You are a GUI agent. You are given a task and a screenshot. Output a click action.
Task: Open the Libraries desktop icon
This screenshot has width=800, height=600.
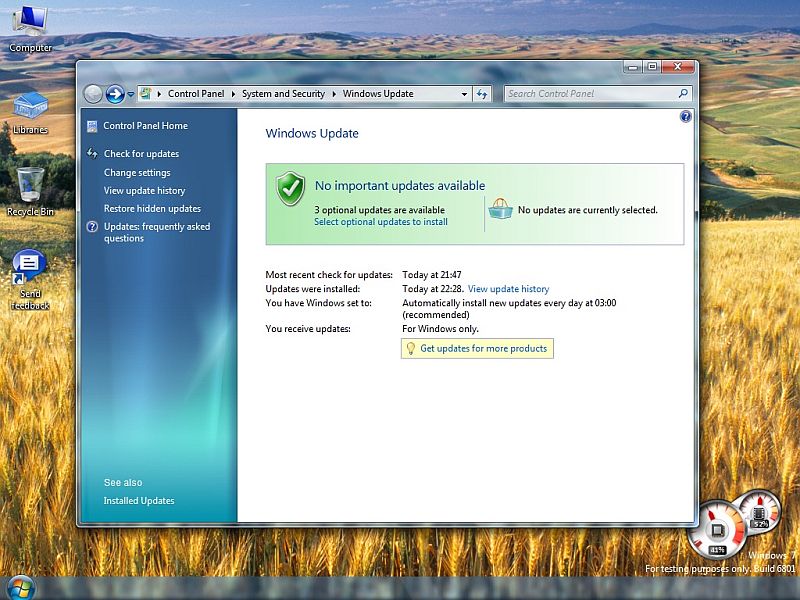click(30, 113)
